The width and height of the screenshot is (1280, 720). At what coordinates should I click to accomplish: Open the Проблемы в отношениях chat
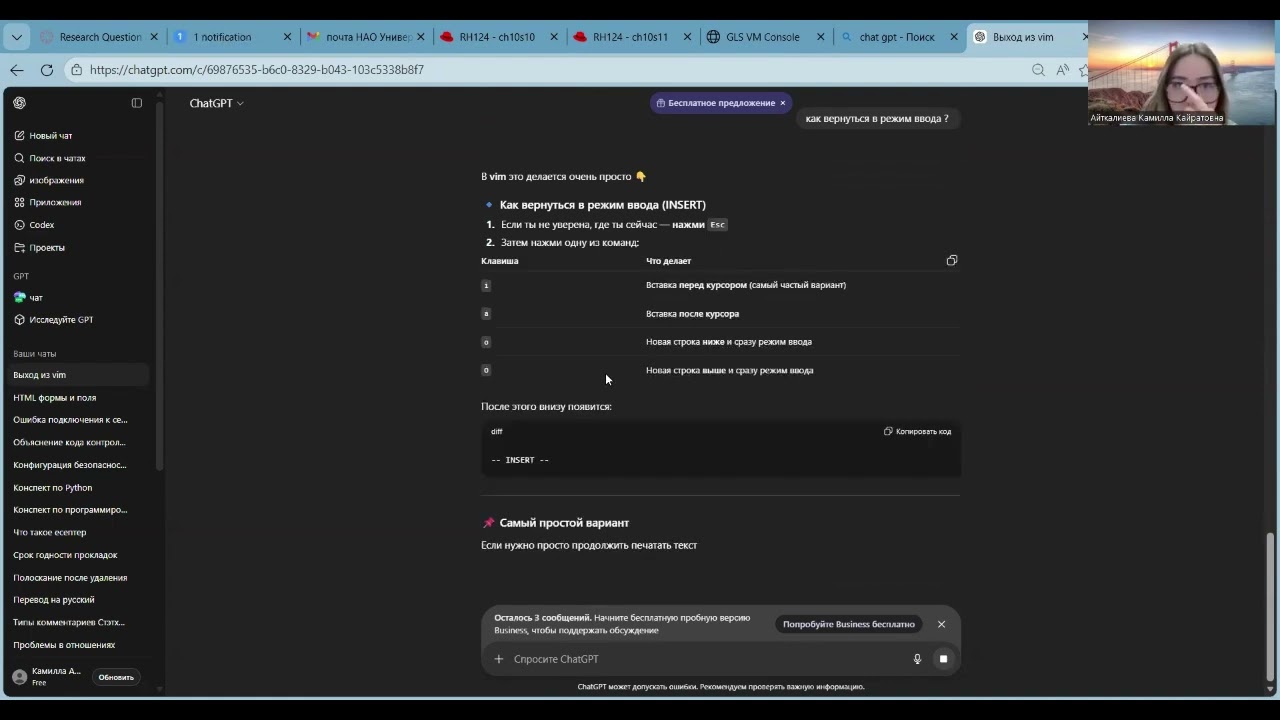(x=78, y=645)
